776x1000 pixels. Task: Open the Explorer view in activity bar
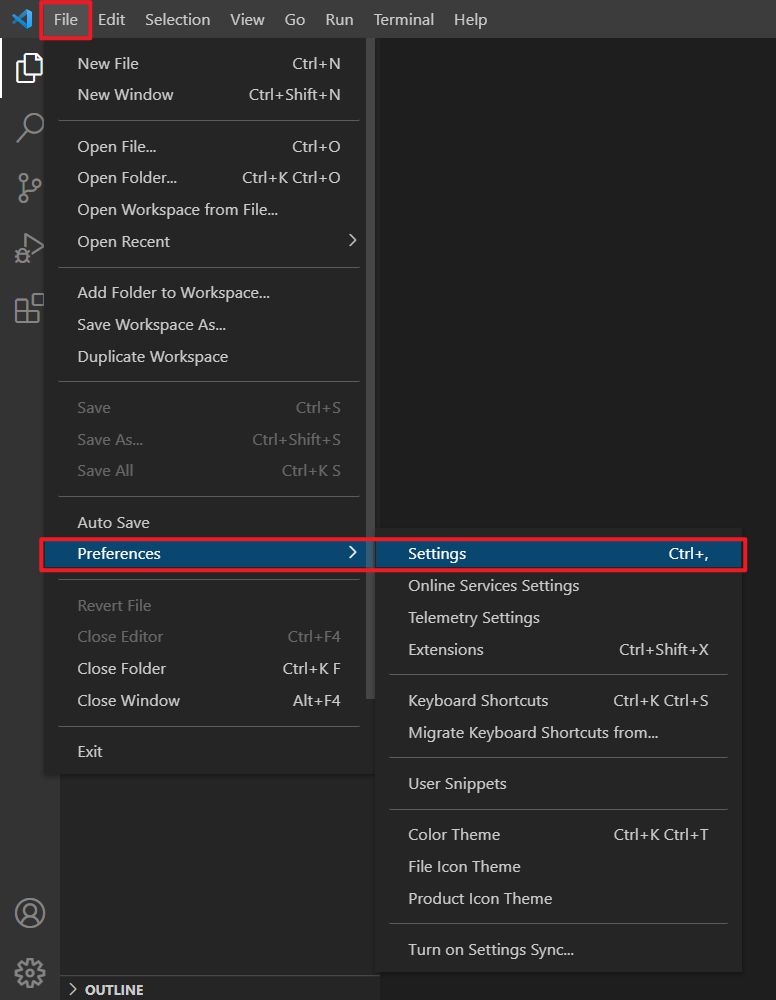tap(29, 68)
